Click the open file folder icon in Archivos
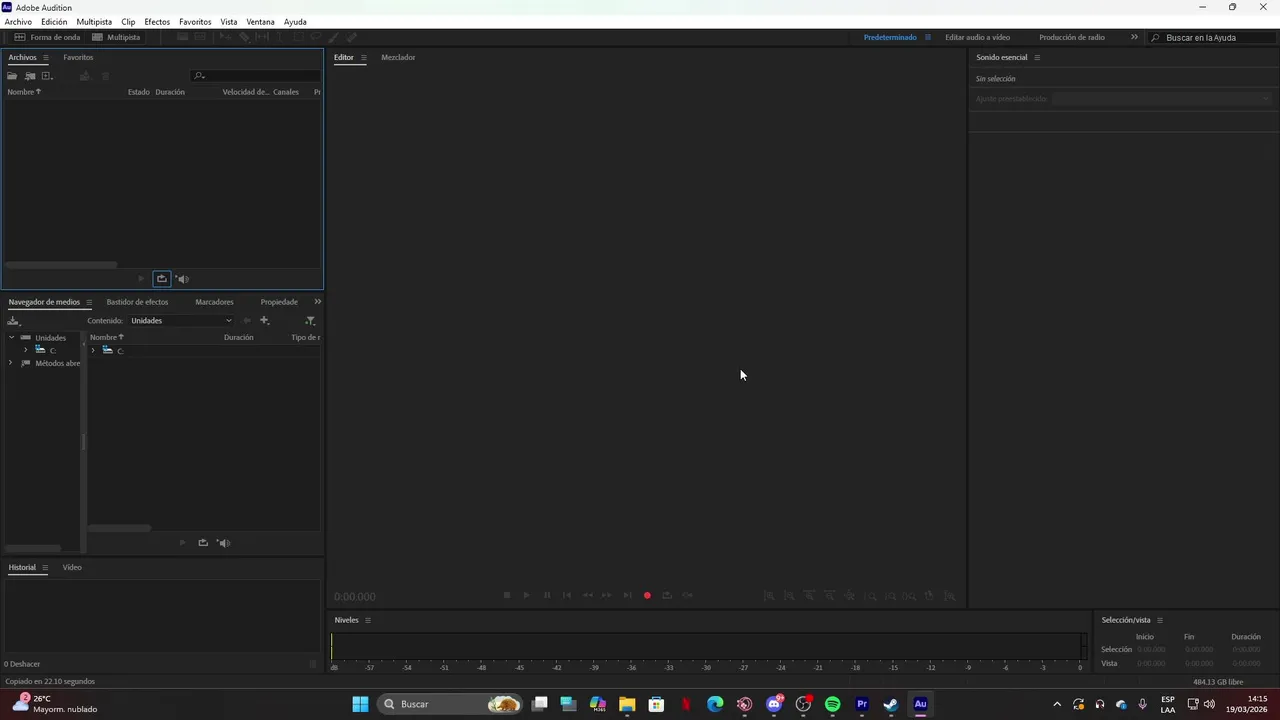The height and width of the screenshot is (720, 1280). (x=13, y=76)
